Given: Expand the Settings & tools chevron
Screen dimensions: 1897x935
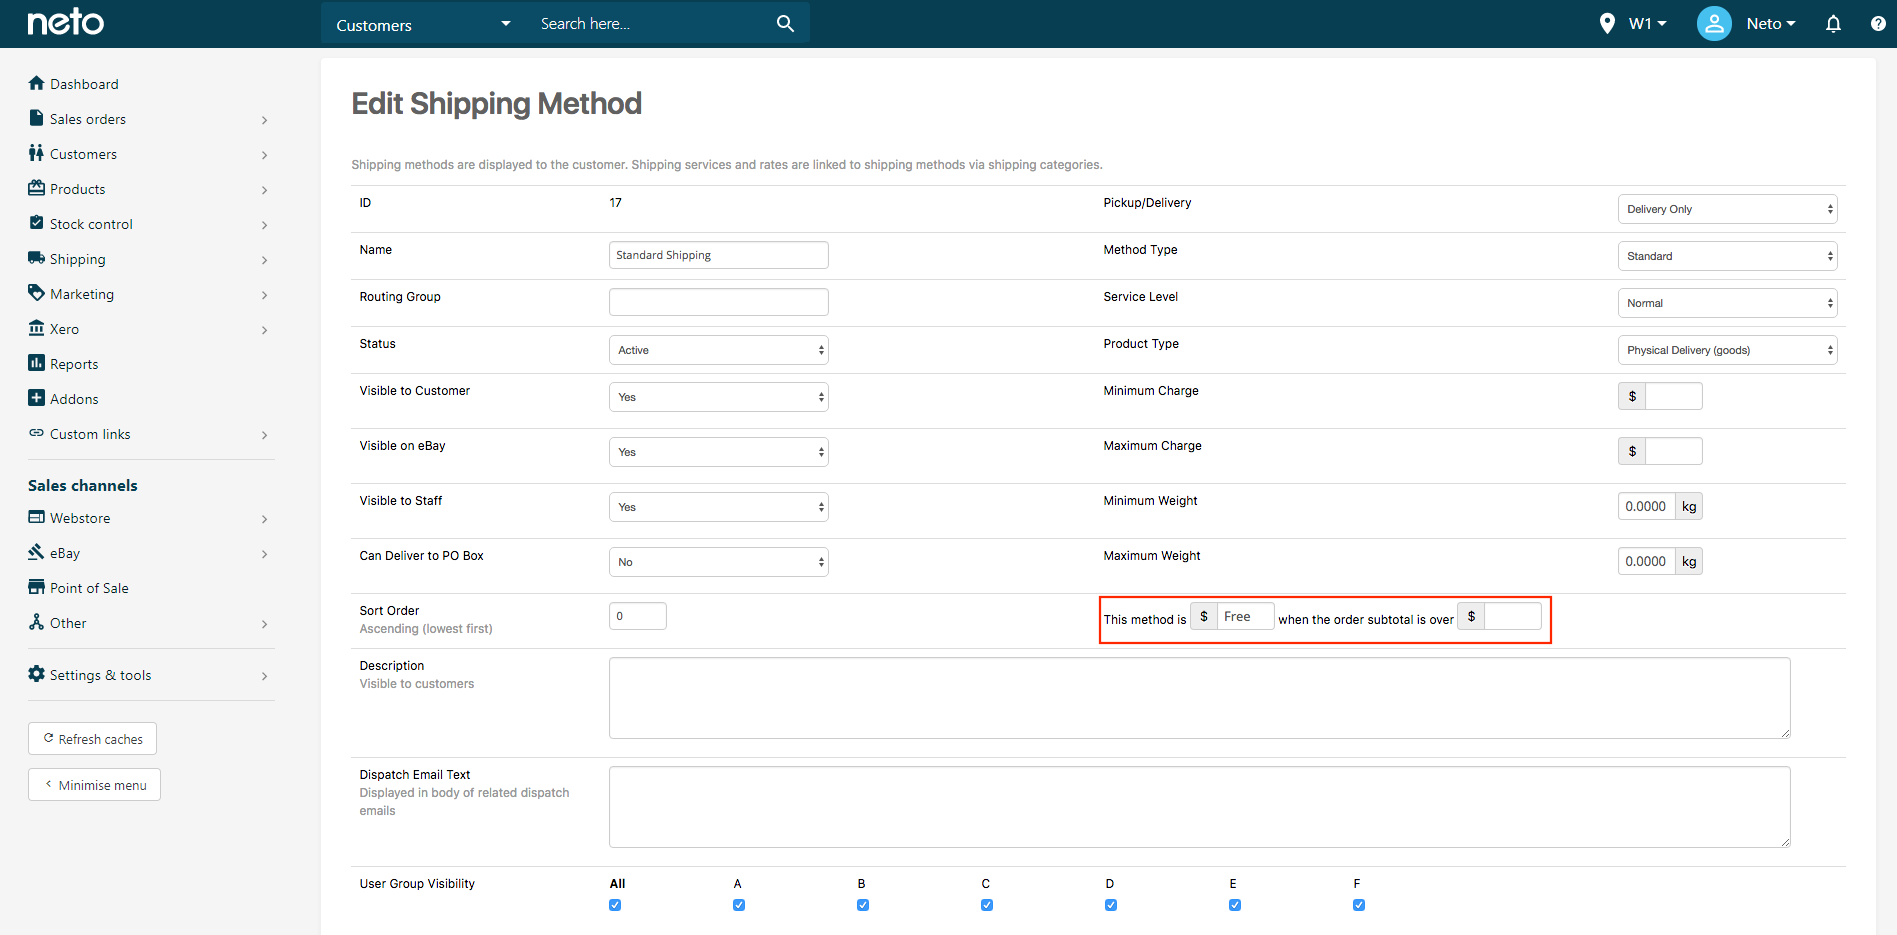Looking at the screenshot, I should (264, 676).
